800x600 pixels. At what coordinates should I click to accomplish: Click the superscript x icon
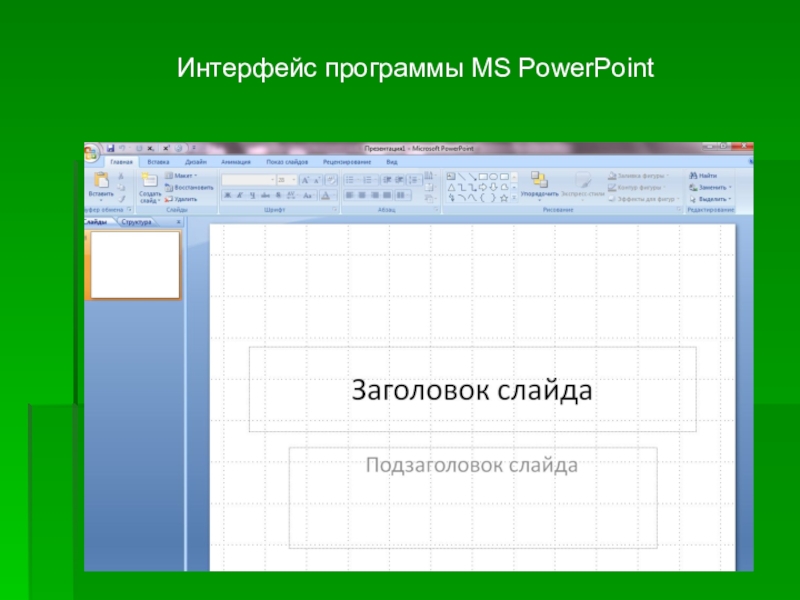click(x=166, y=148)
